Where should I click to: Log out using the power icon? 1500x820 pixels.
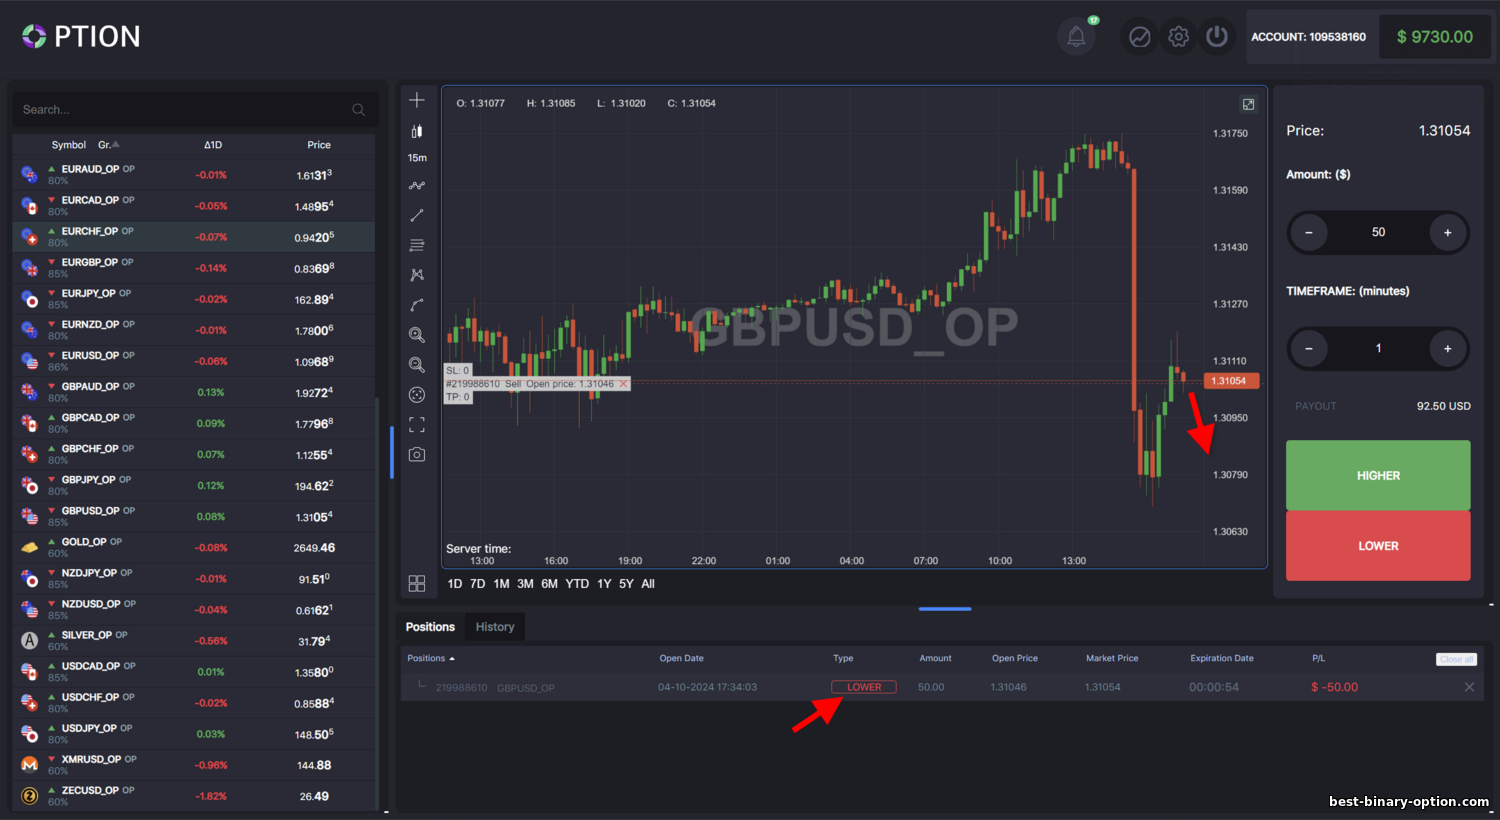pos(1217,37)
